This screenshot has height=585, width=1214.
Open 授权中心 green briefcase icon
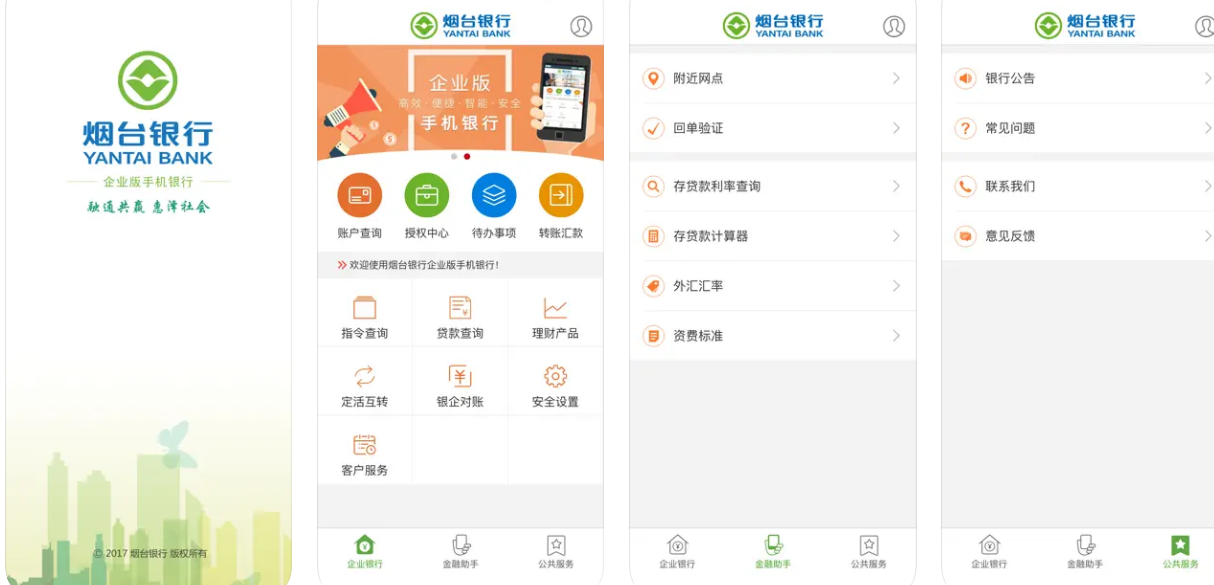click(x=427, y=195)
